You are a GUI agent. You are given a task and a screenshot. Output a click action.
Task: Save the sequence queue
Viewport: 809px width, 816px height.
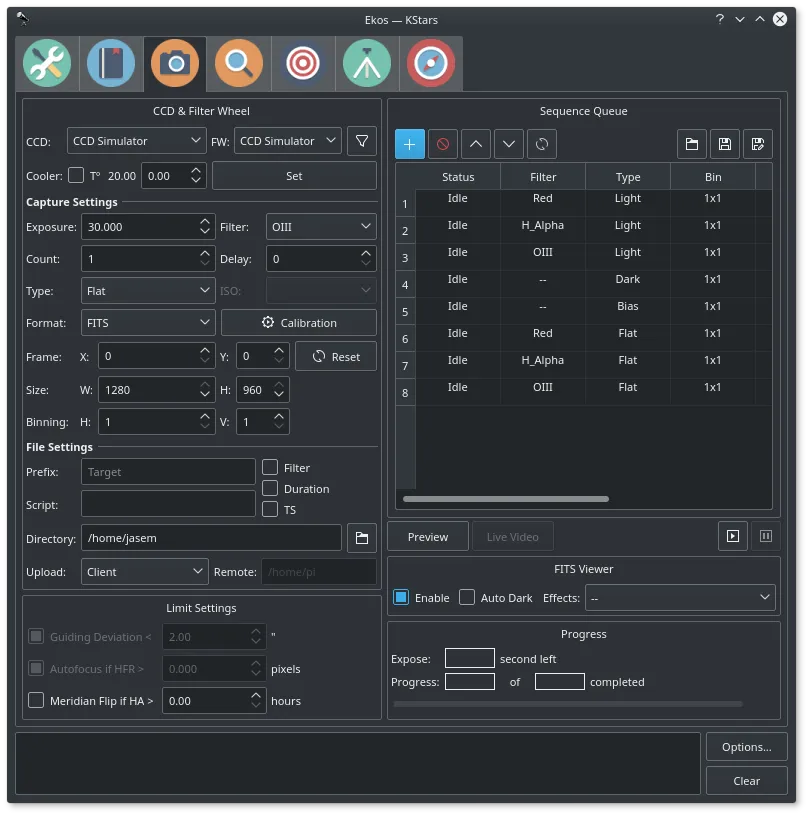pyautogui.click(x=725, y=144)
